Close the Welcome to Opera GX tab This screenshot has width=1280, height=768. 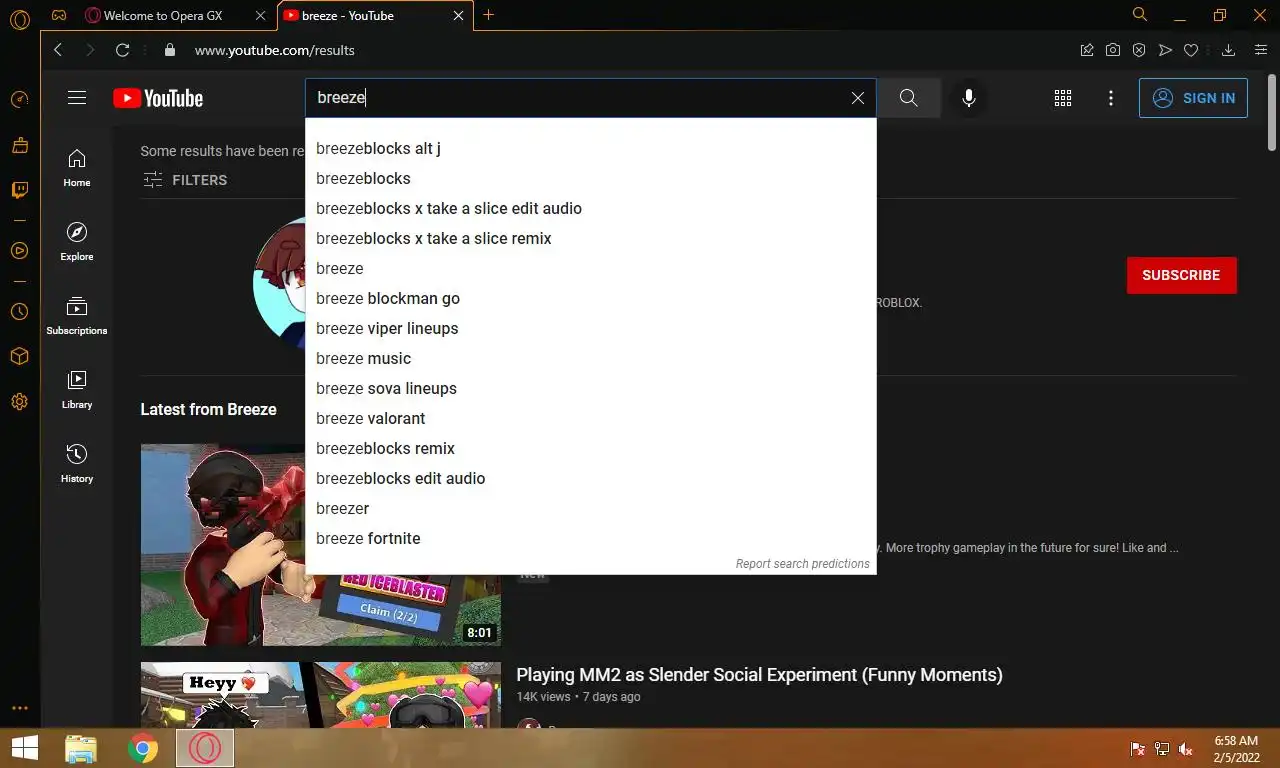[261, 16]
